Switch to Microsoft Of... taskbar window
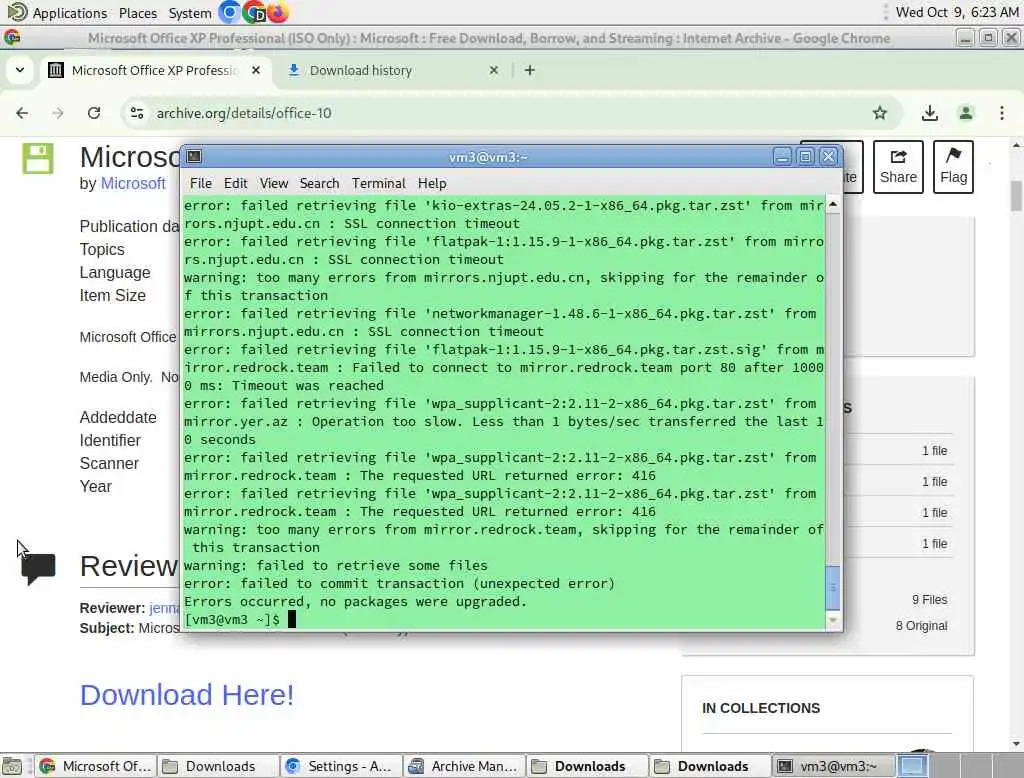1024x778 pixels. 96,766
